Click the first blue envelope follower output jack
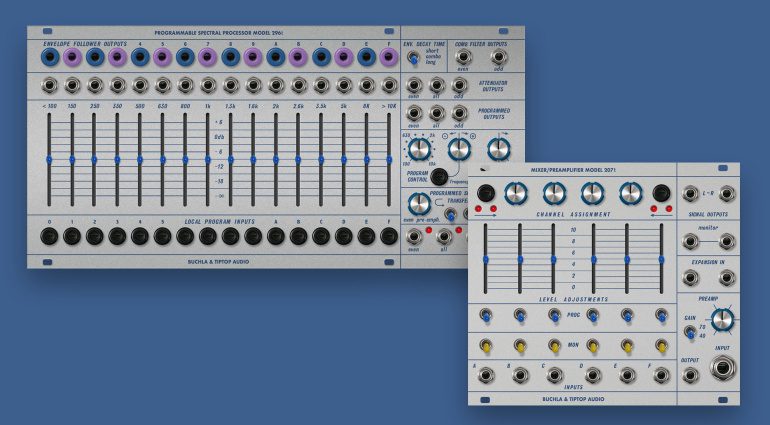The image size is (770, 425). click(49, 58)
